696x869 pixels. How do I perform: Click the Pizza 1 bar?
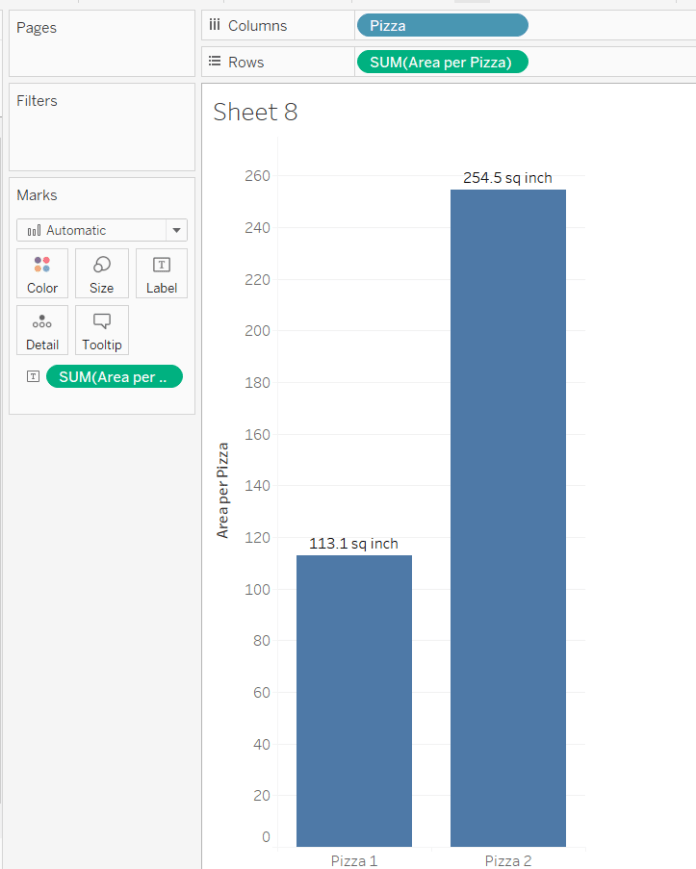(354, 700)
